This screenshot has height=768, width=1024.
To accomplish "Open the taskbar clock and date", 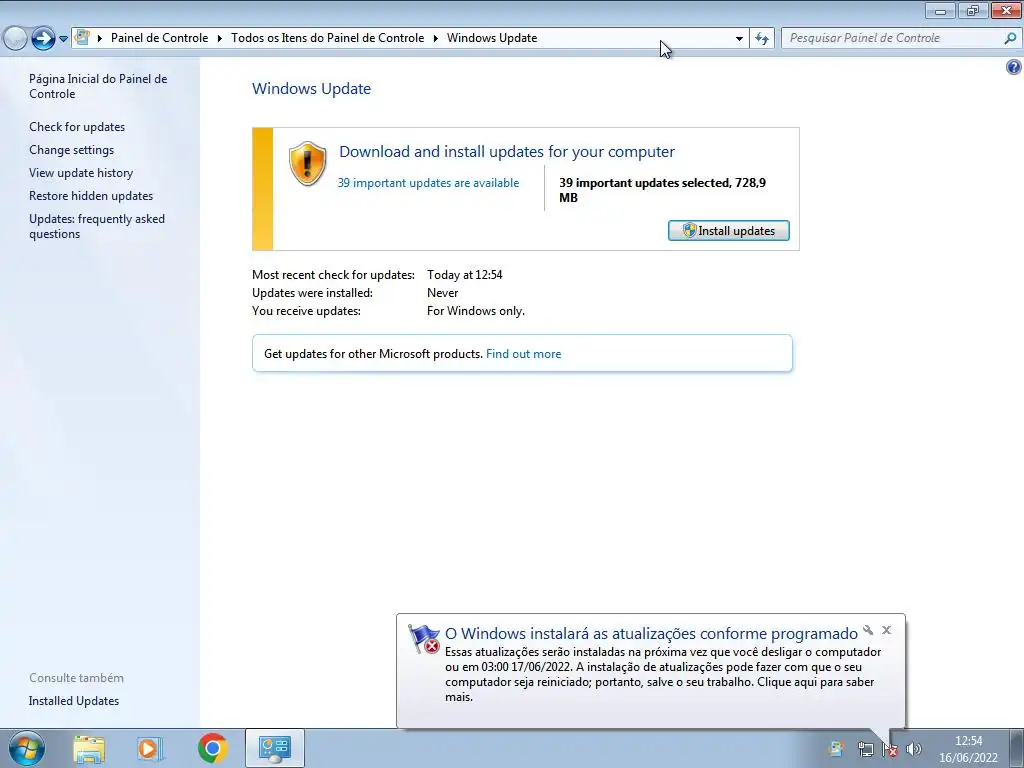I will point(968,749).
